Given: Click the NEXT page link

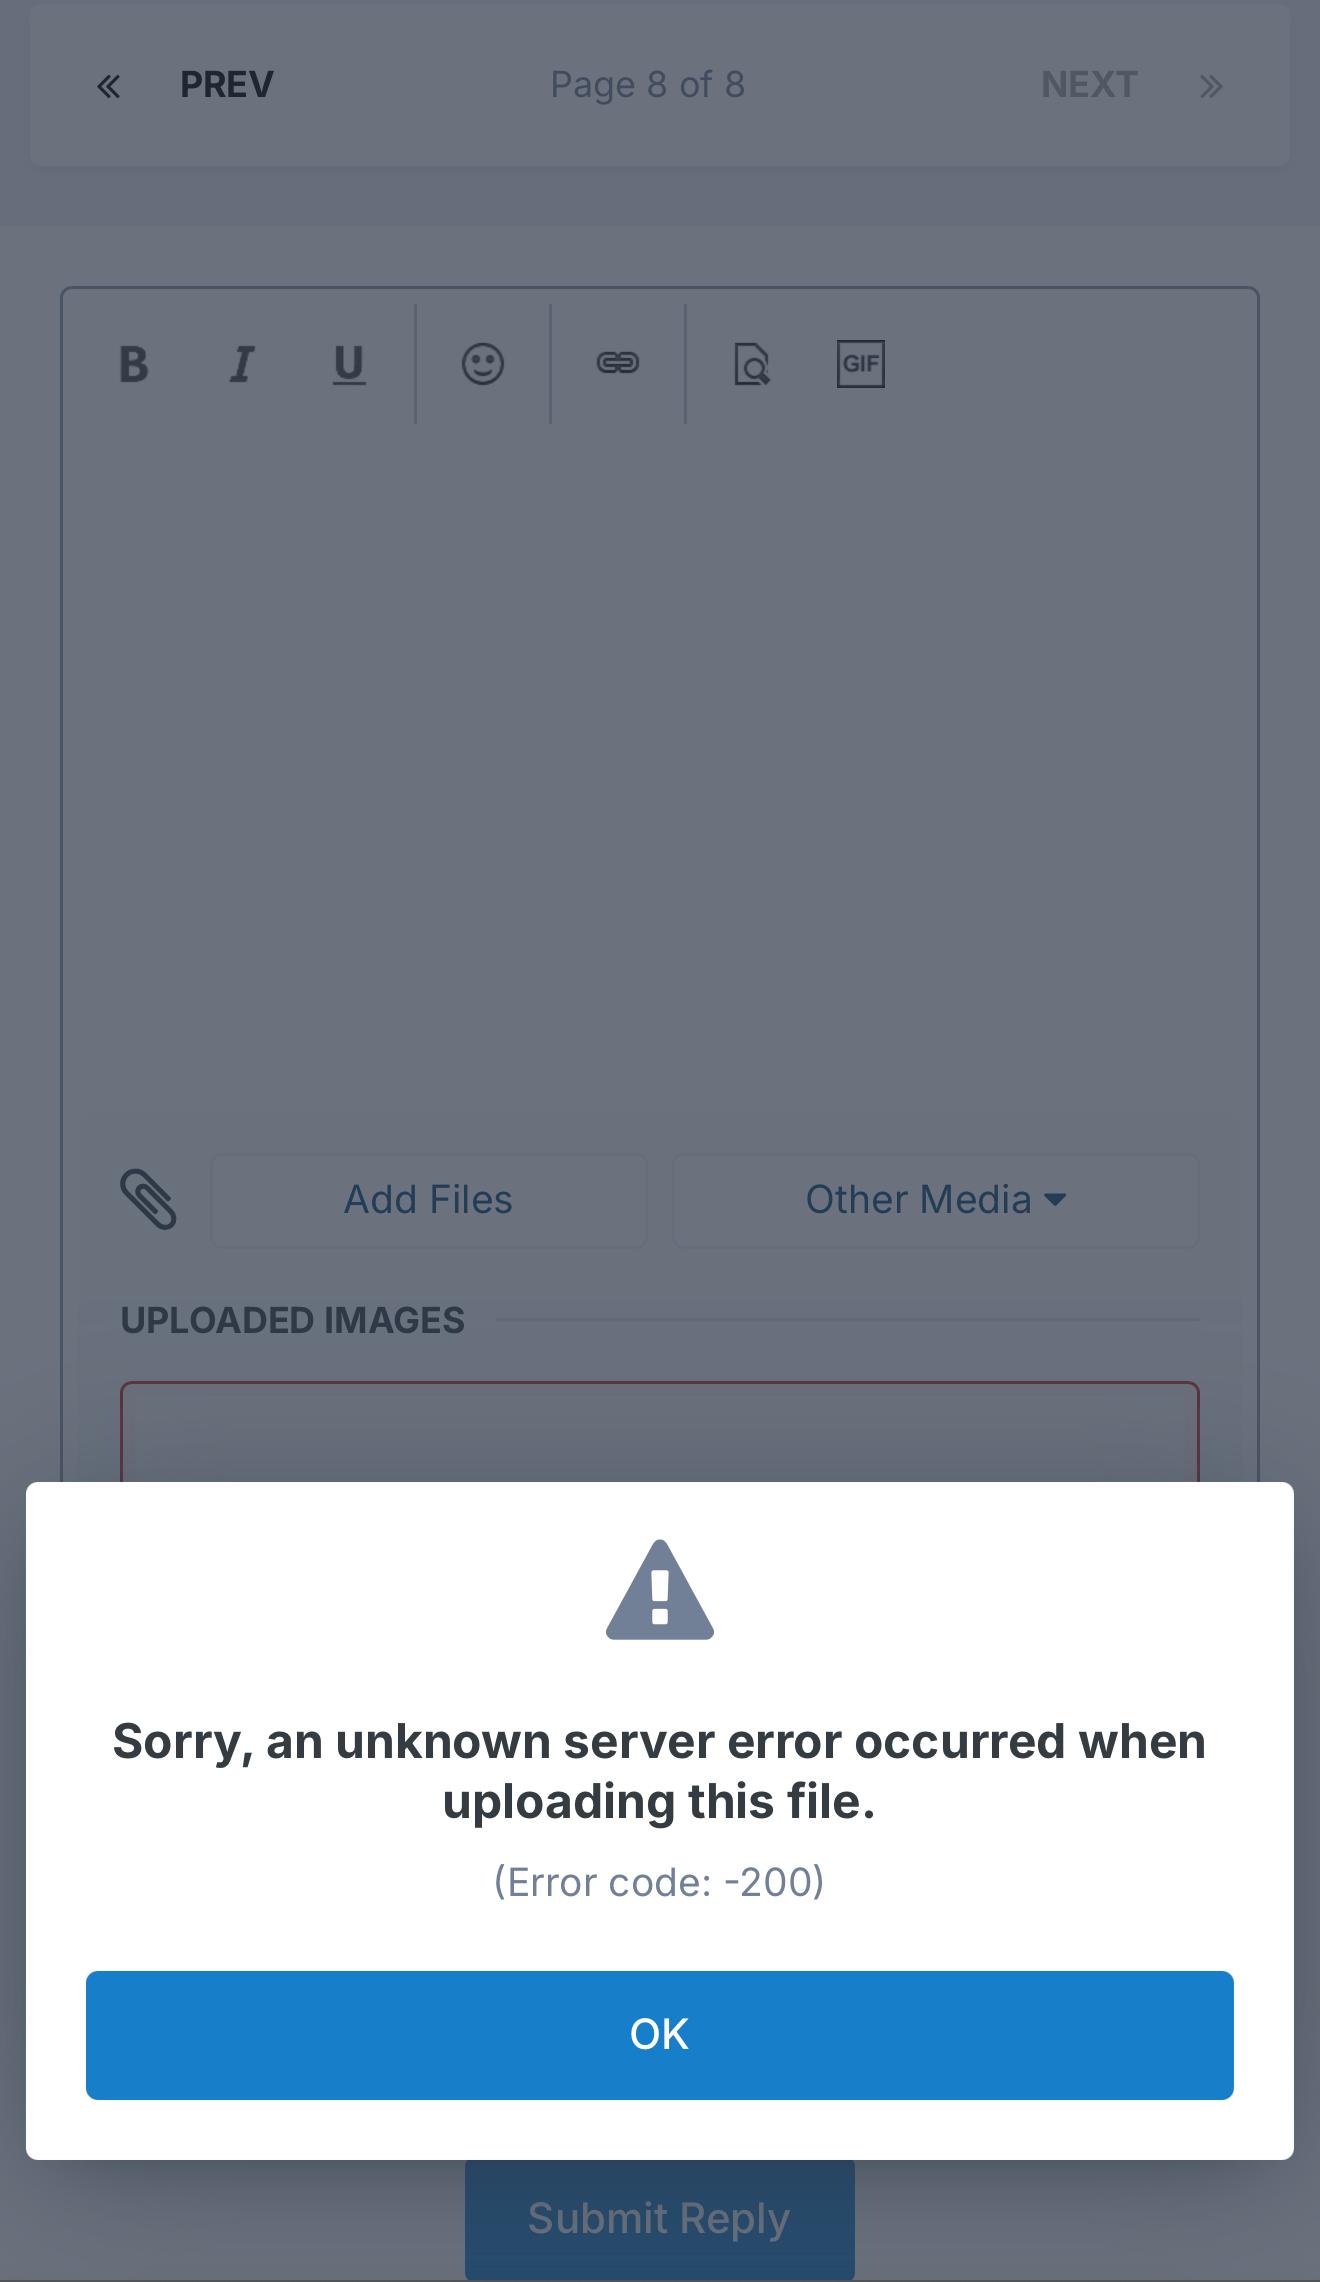Looking at the screenshot, I should 1089,85.
